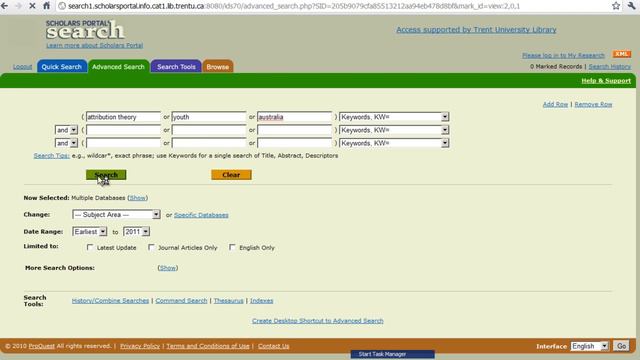Click the orange Clear button

[x=231, y=175]
